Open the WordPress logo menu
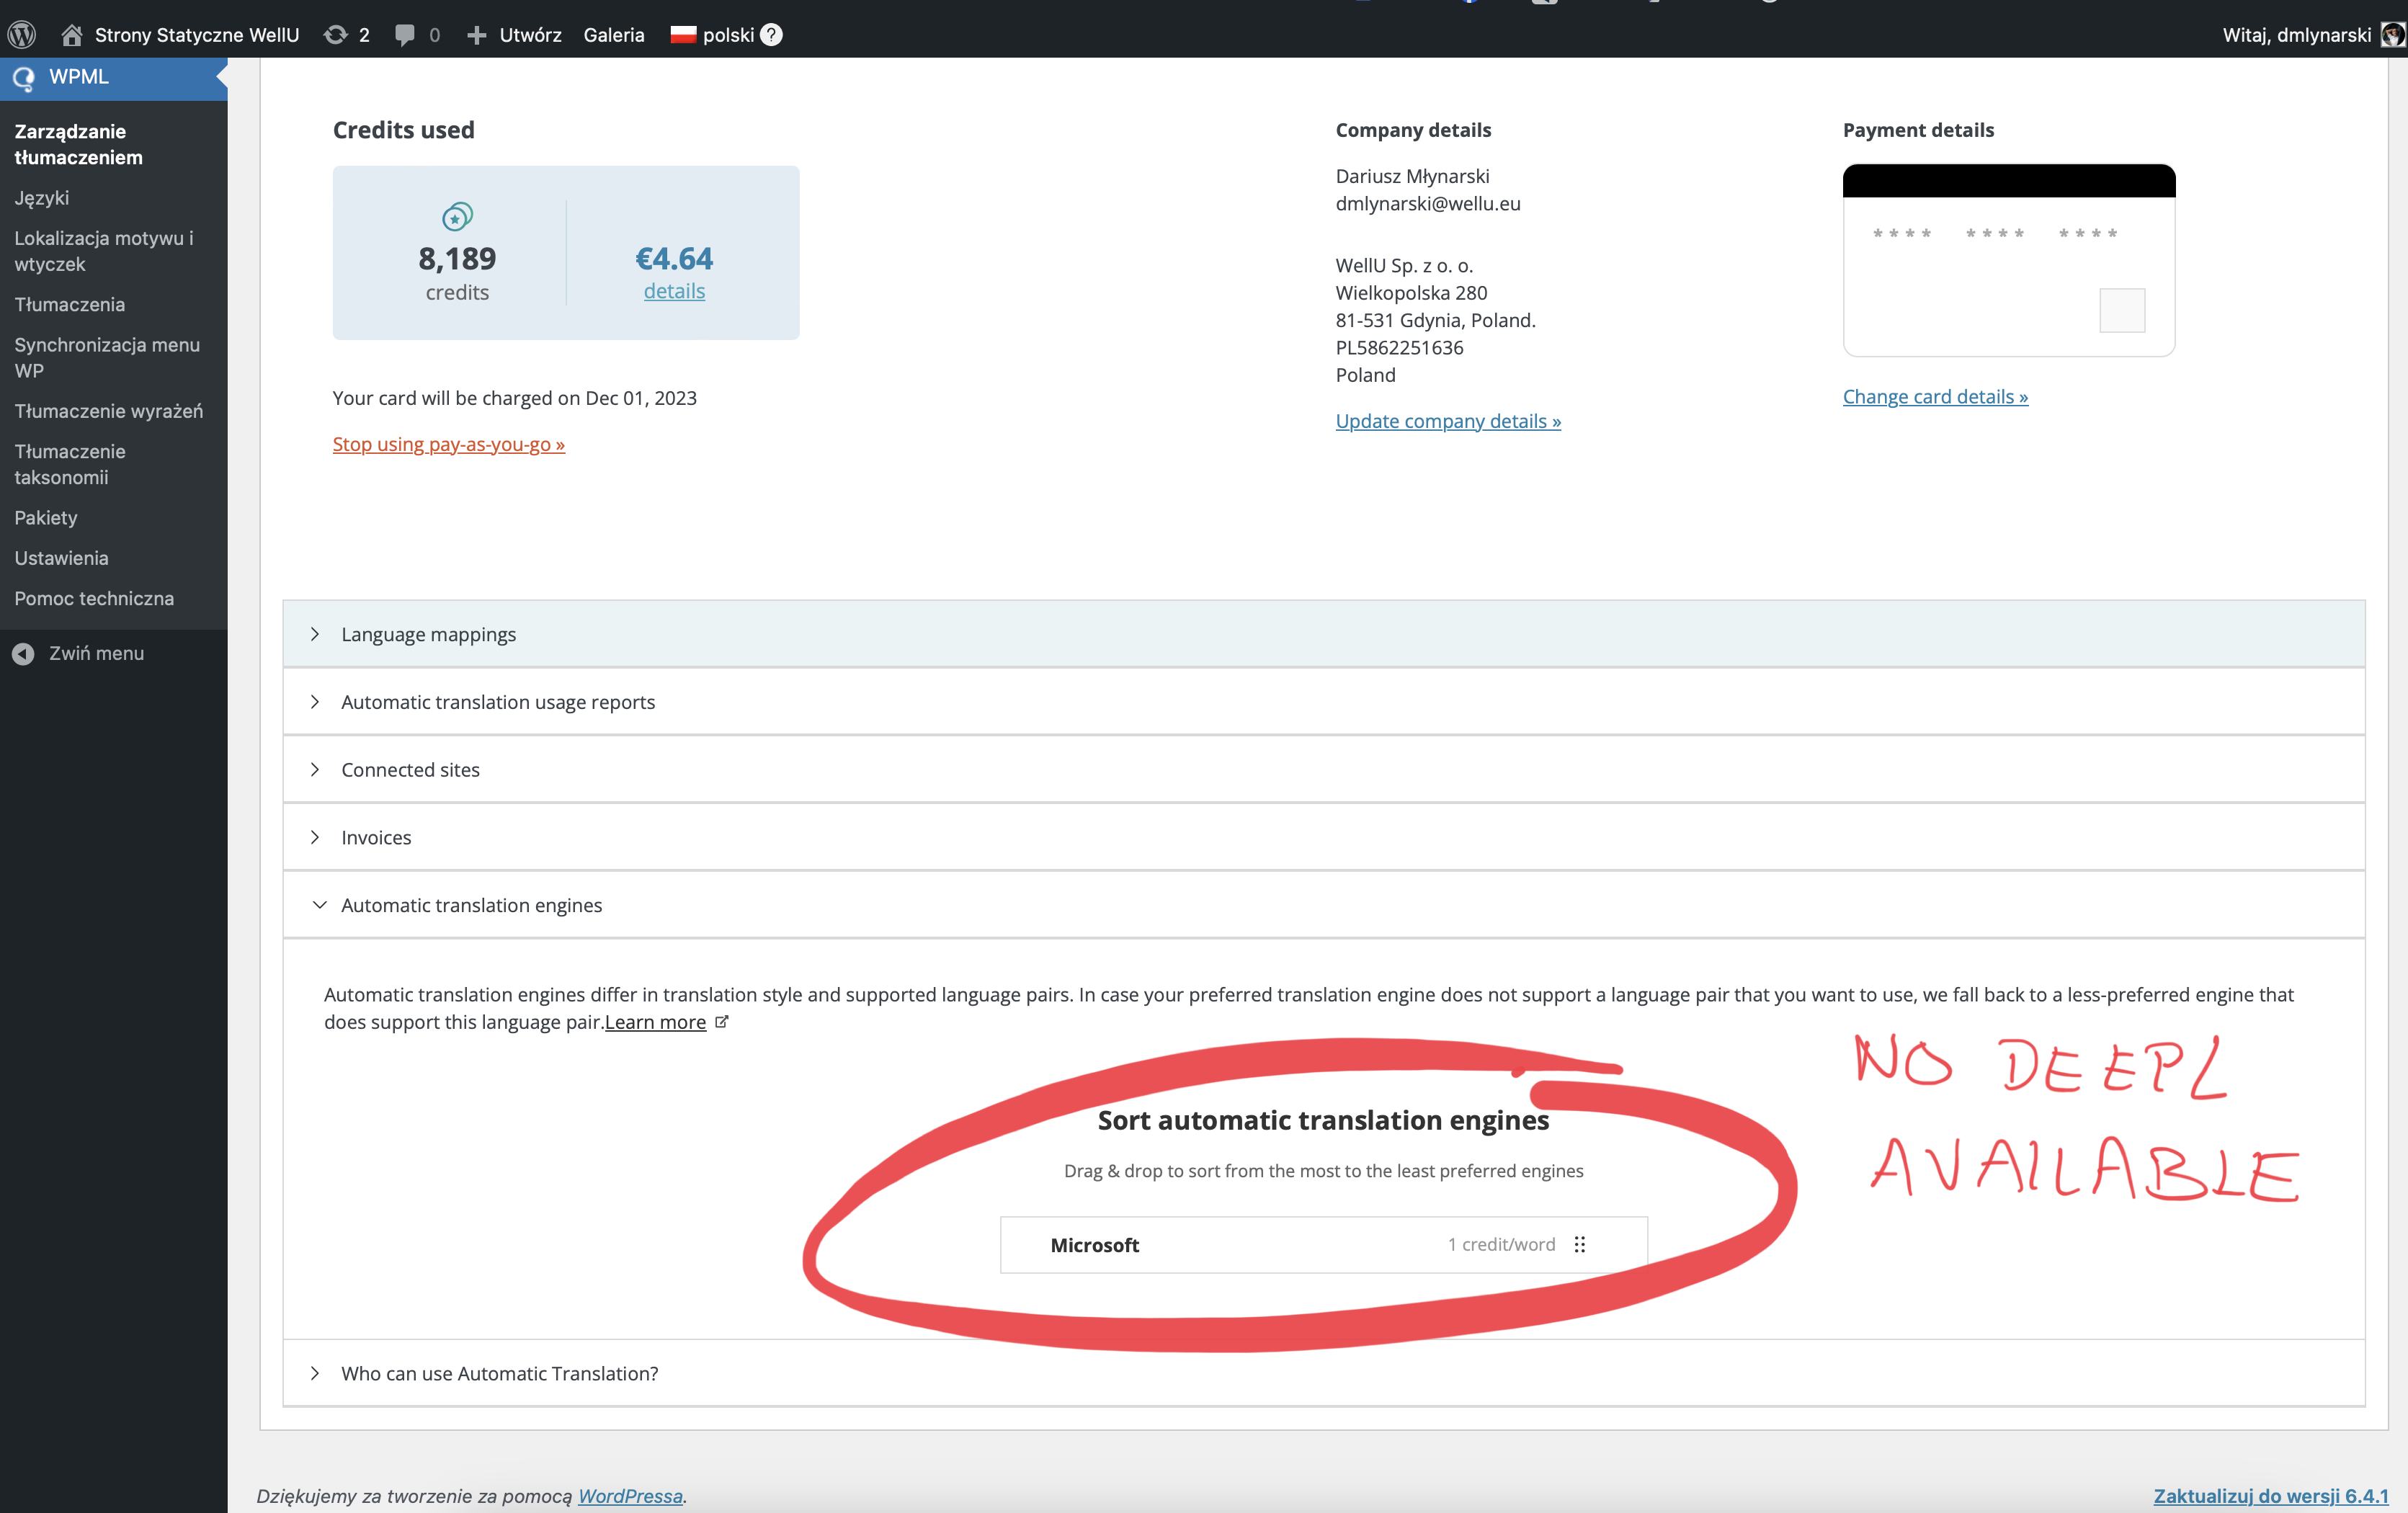Viewport: 2408px width, 1513px height. tap(22, 35)
